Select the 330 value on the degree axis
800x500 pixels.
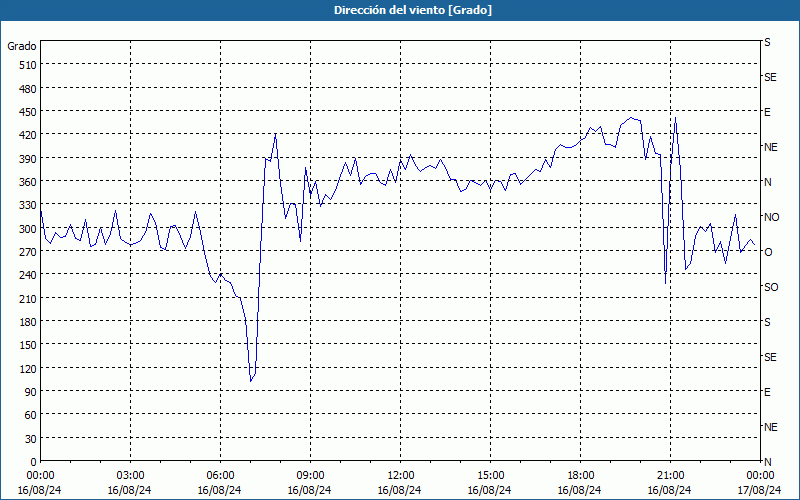(x=28, y=205)
